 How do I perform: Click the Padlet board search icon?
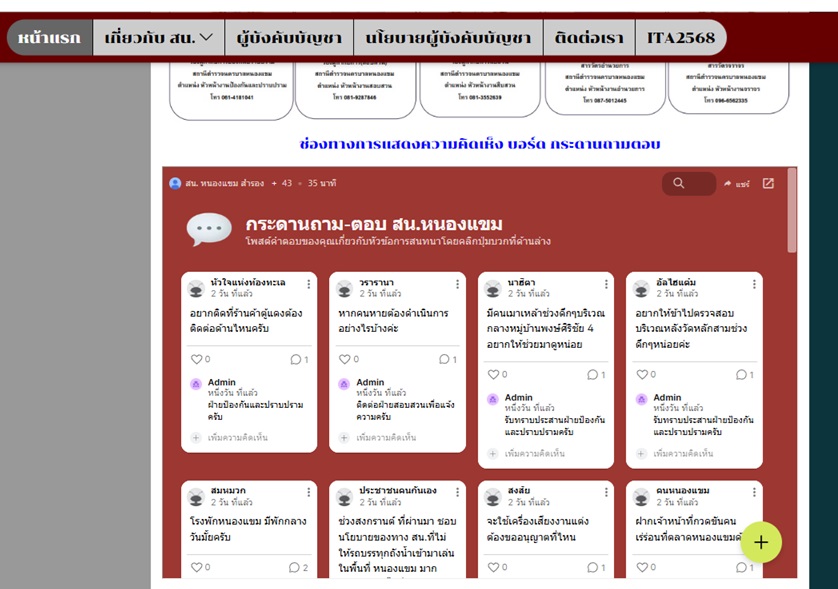tap(679, 184)
